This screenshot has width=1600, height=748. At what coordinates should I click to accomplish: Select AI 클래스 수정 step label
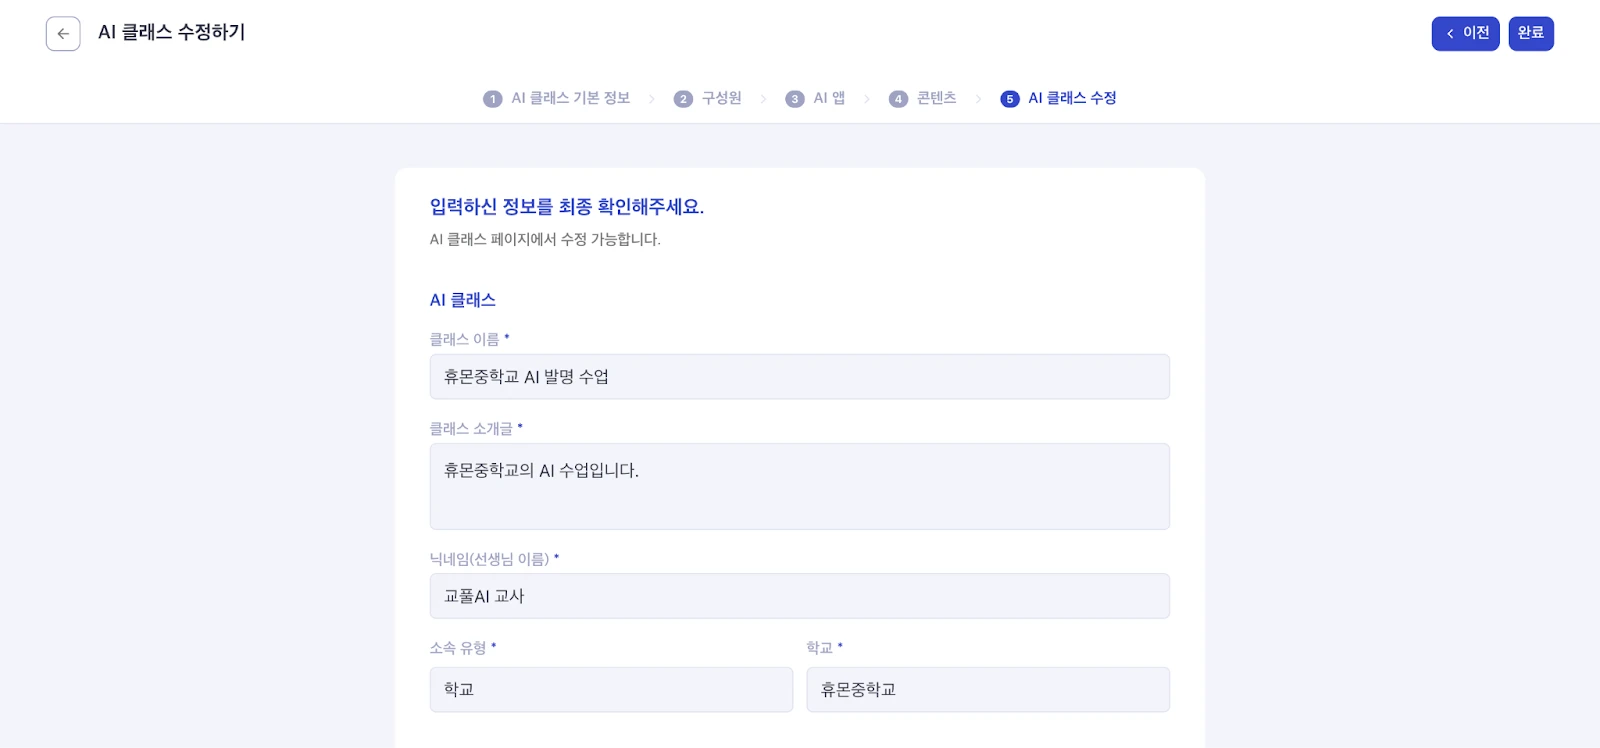(1072, 98)
